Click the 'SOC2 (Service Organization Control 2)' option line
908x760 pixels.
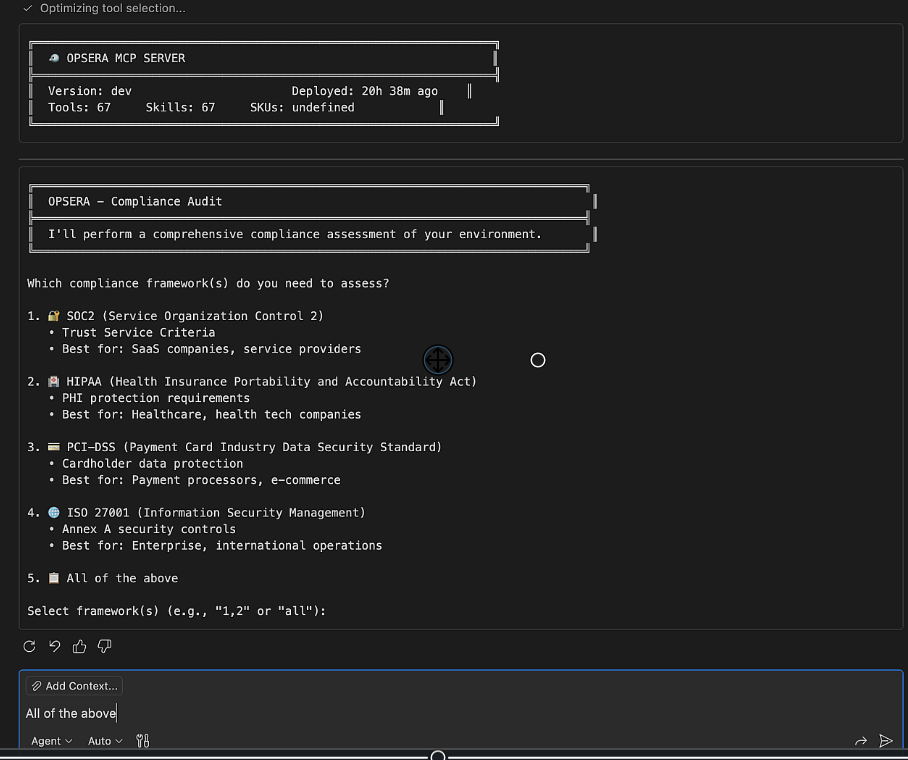pyautogui.click(x=194, y=316)
